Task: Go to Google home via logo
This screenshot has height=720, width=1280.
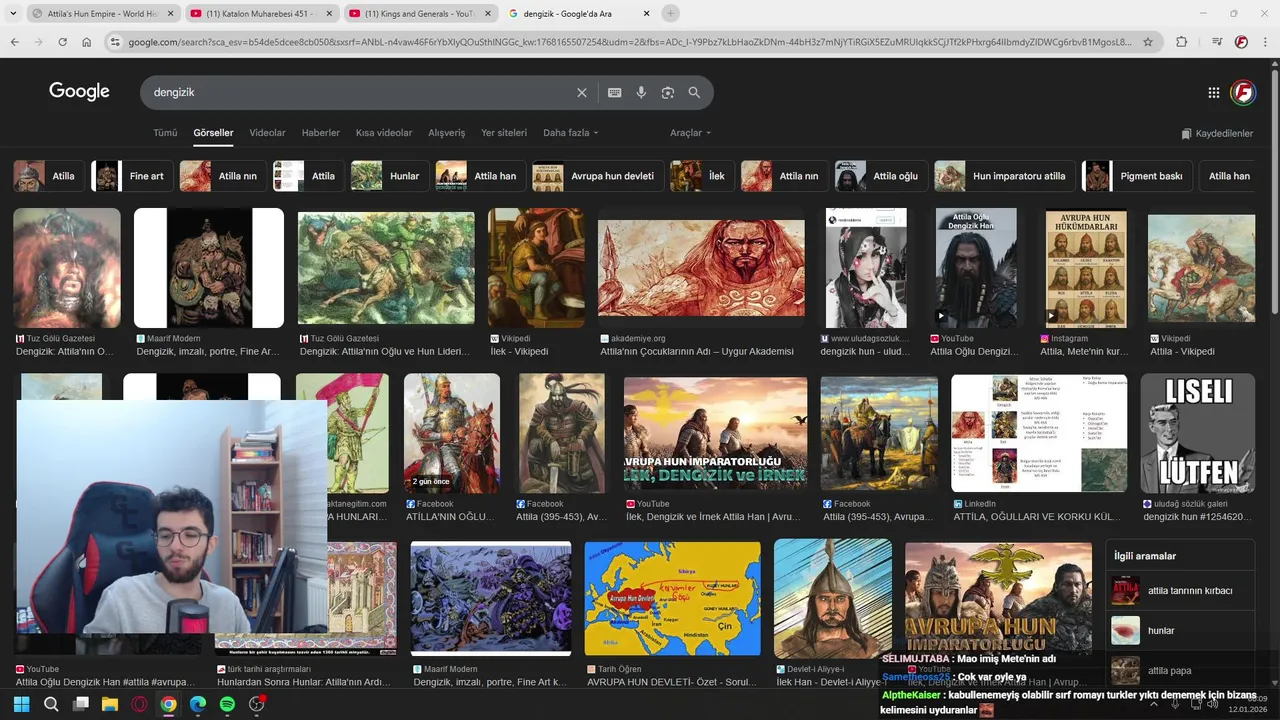Action: pyautogui.click(x=79, y=91)
